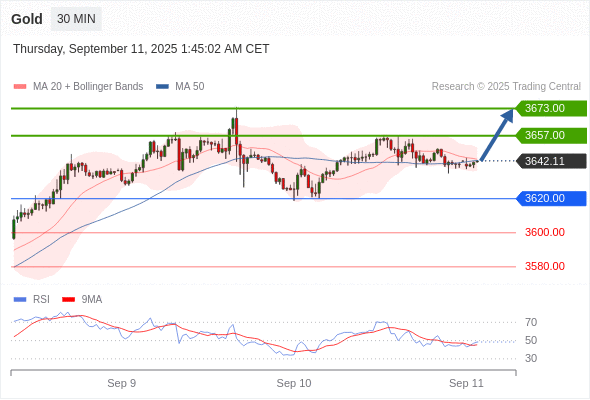Image resolution: width=590 pixels, height=400 pixels.
Task: Click the Gold instrument title
Action: (27, 19)
